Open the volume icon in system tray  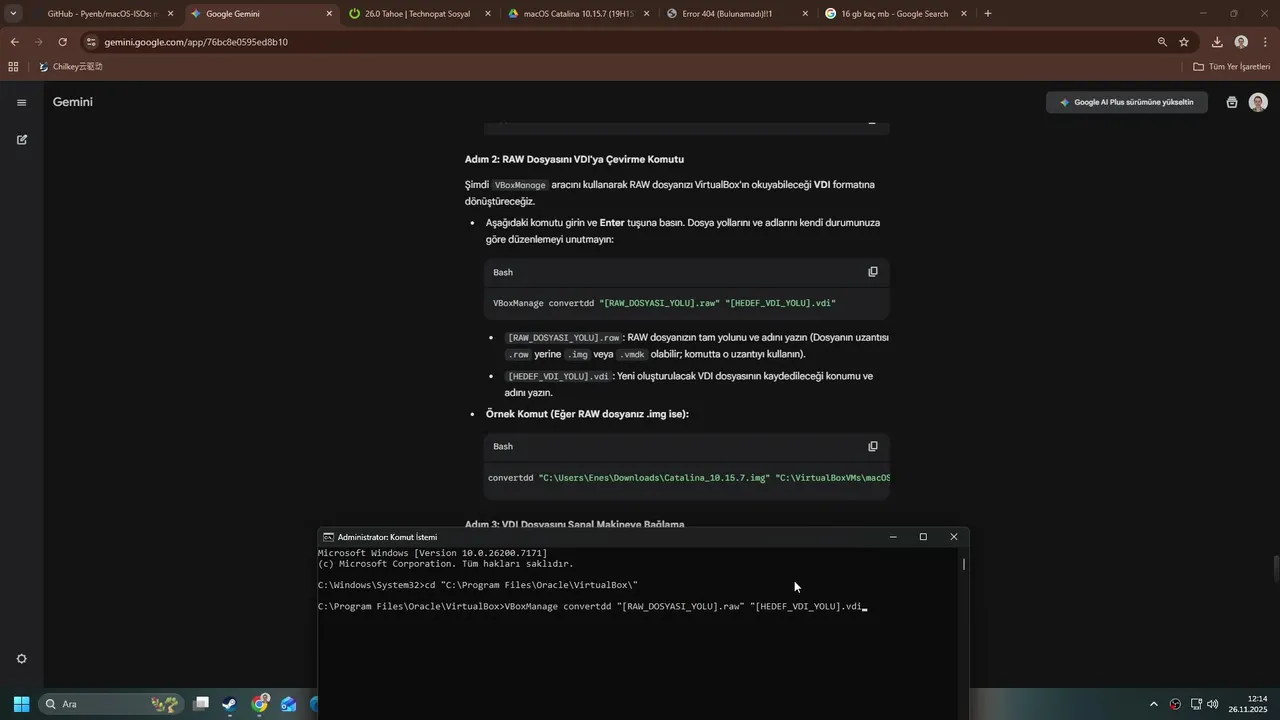1213,704
